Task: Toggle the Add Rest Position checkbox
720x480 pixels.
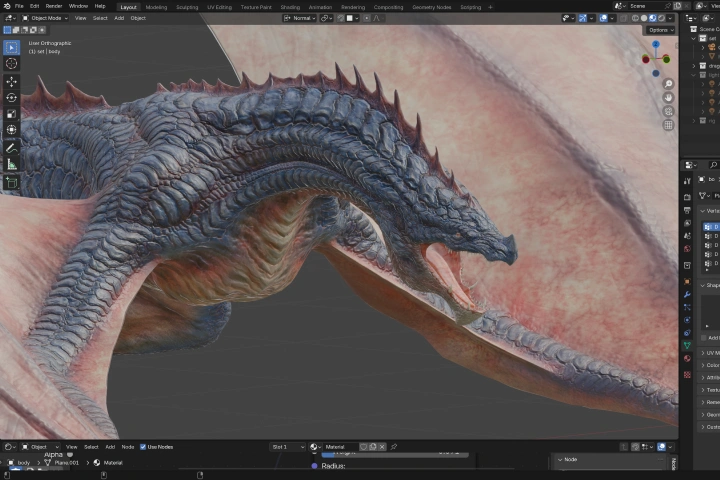Action: click(x=704, y=338)
